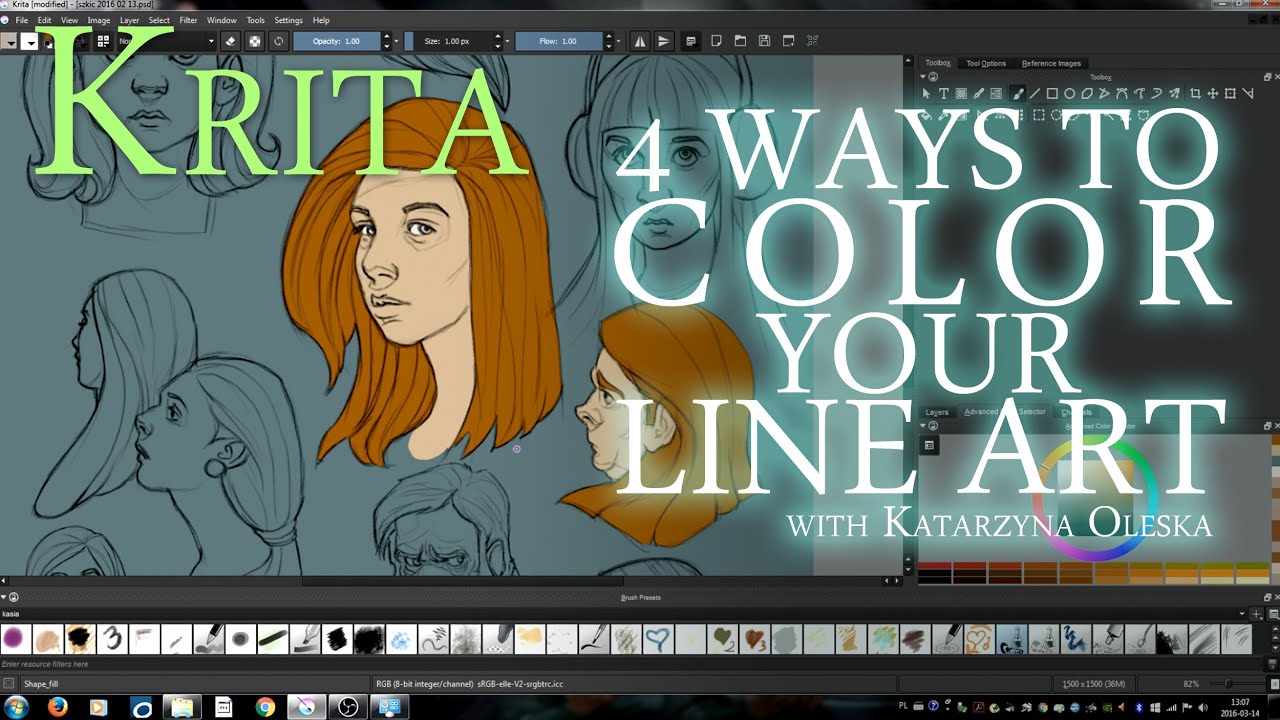The image size is (1280, 720).
Task: Click the resource filter input field
Action: click(633, 664)
